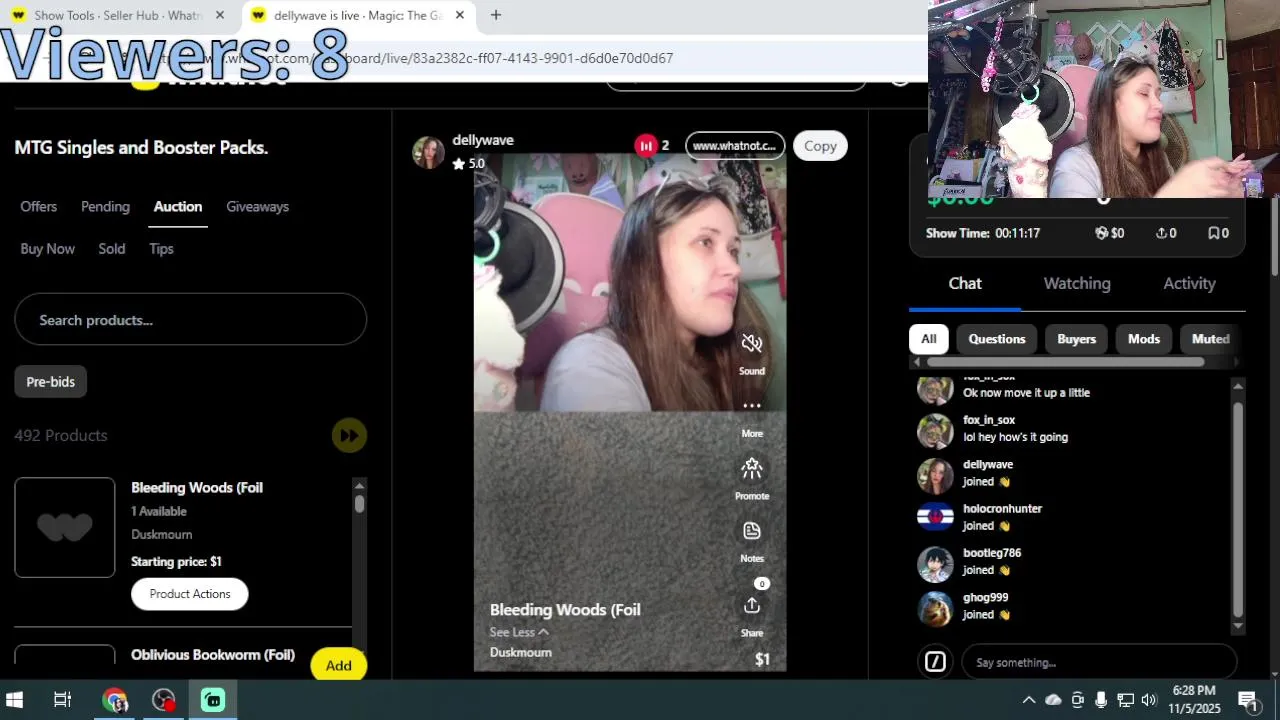Click the Say something chat input
The width and height of the screenshot is (1280, 720).
[1099, 662]
